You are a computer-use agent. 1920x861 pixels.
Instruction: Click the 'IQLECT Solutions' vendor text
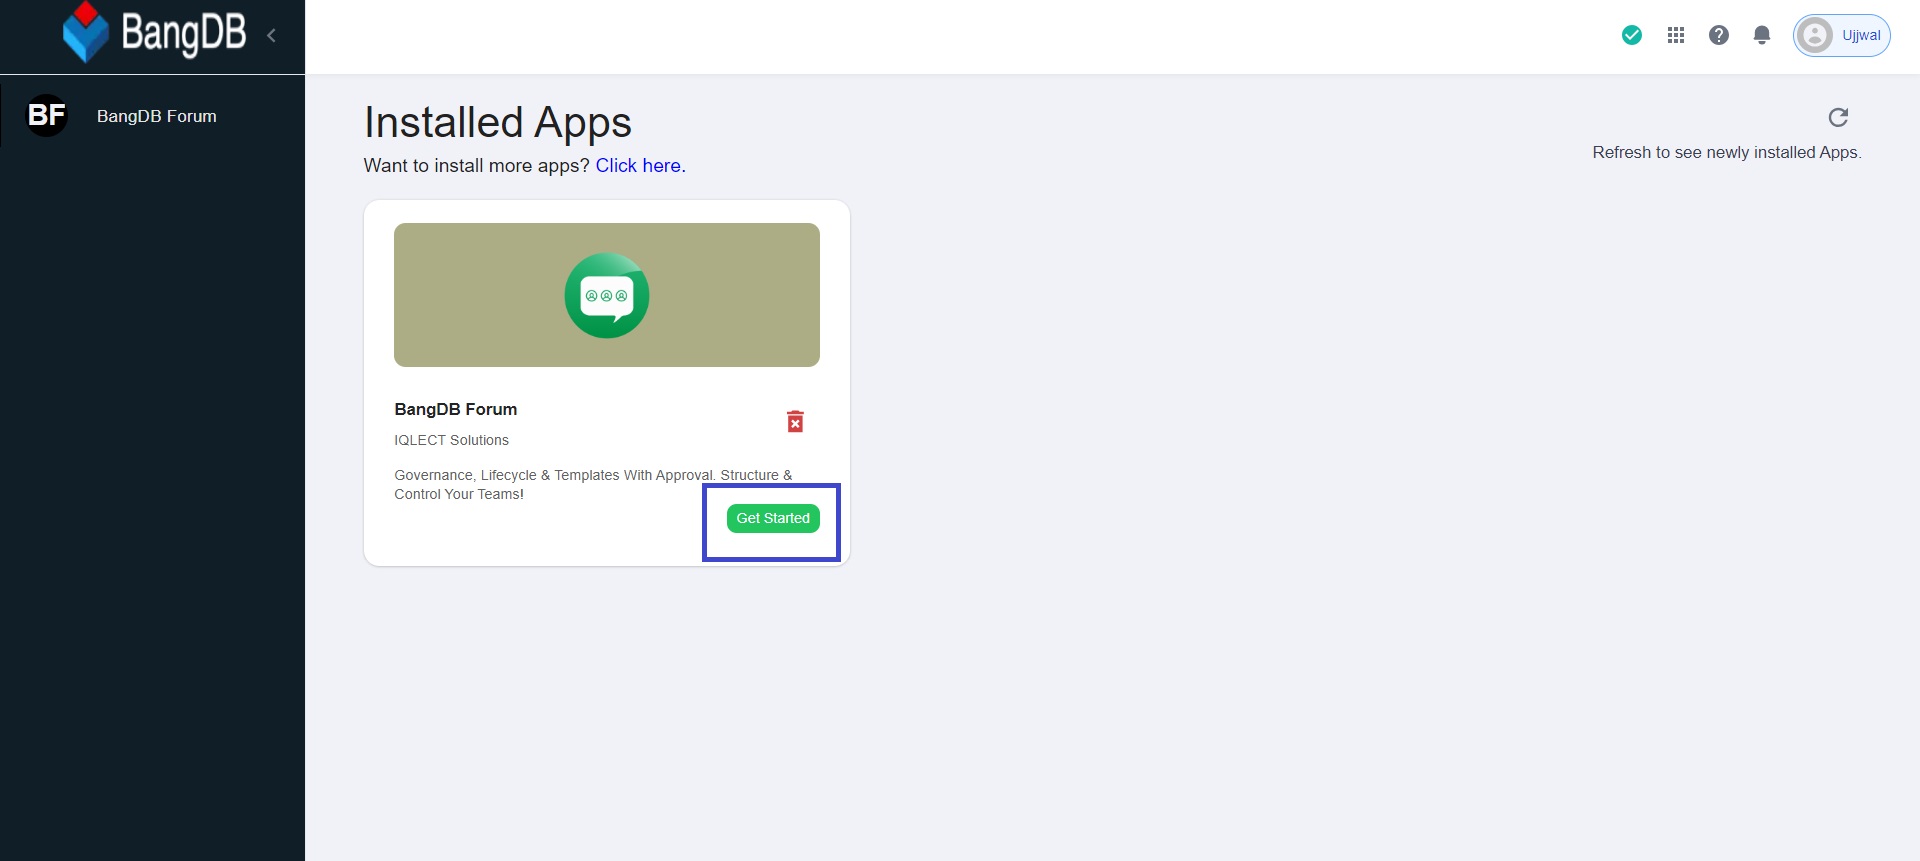click(451, 440)
